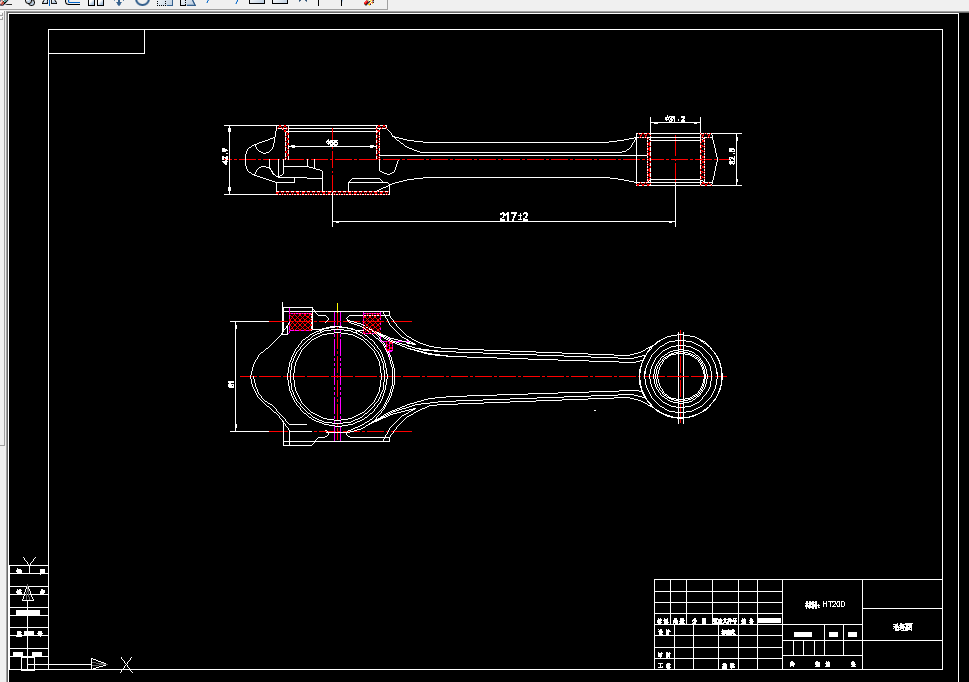Select the 32.5 dimension right of top view
The height and width of the screenshot is (682, 969).
click(x=732, y=156)
